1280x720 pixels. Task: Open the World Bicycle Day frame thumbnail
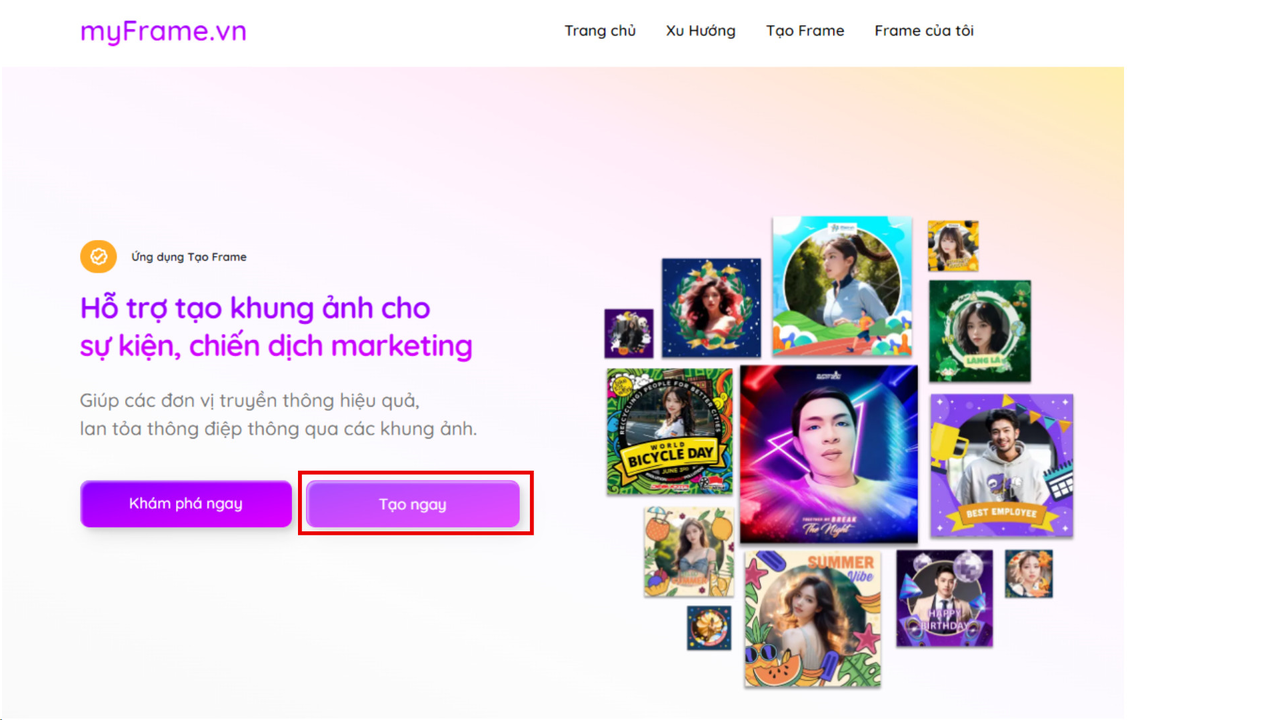coord(670,431)
